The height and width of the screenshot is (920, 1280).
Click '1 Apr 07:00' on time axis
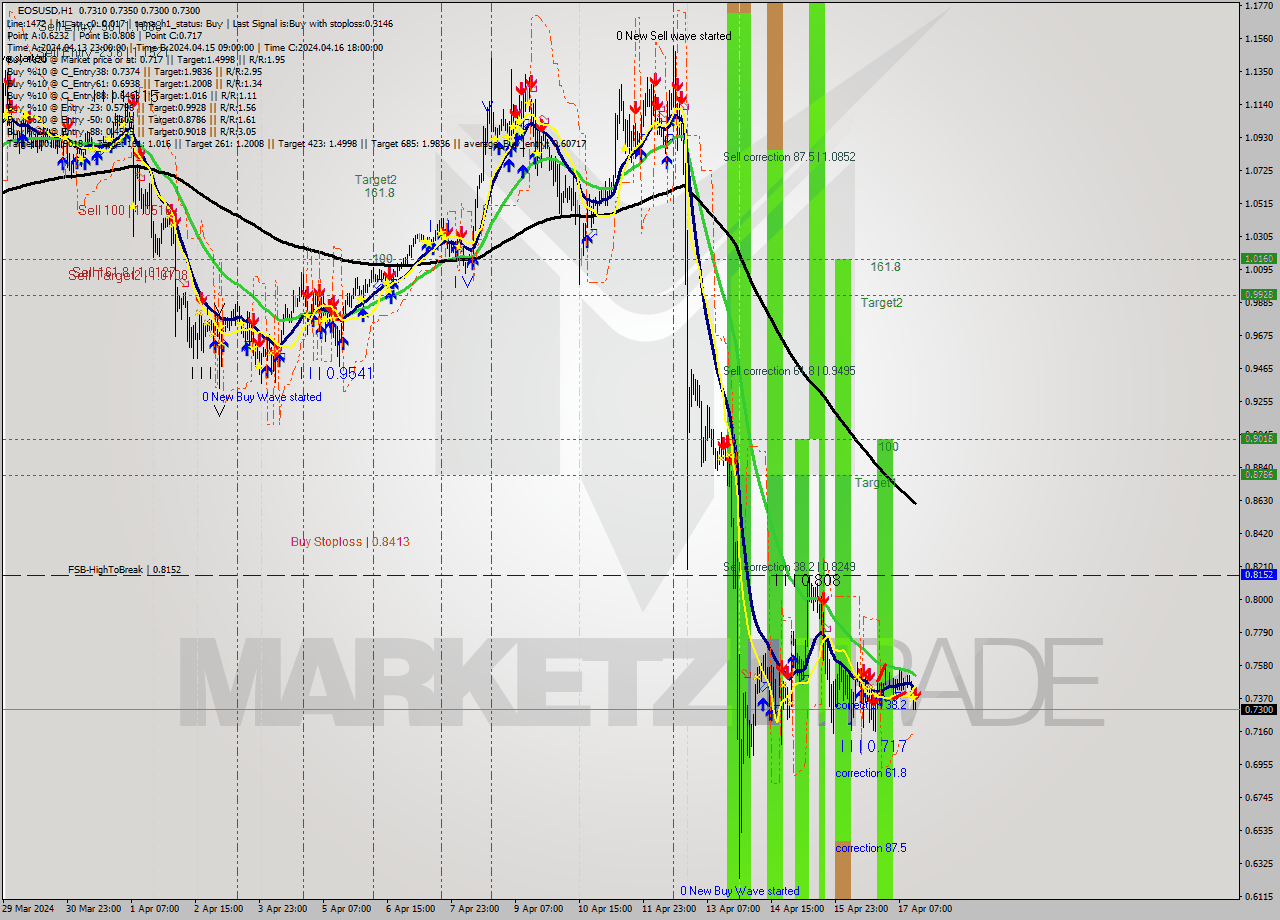tap(154, 909)
